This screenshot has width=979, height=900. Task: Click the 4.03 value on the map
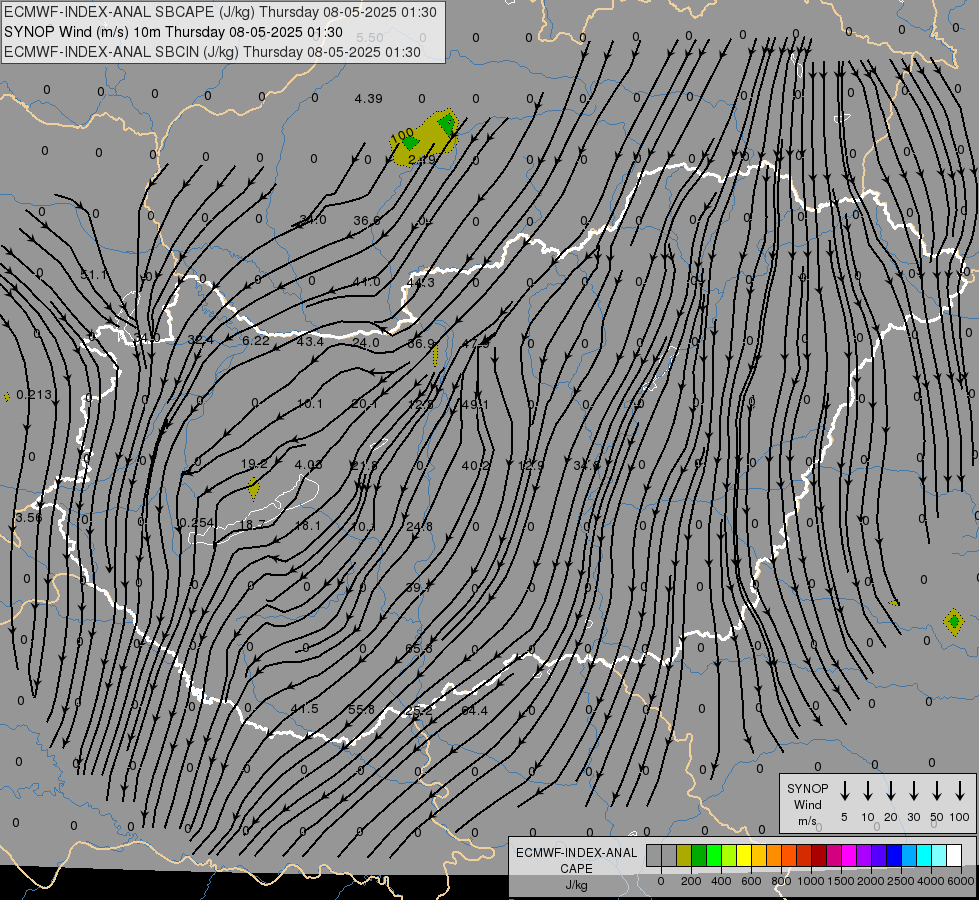(x=308, y=465)
